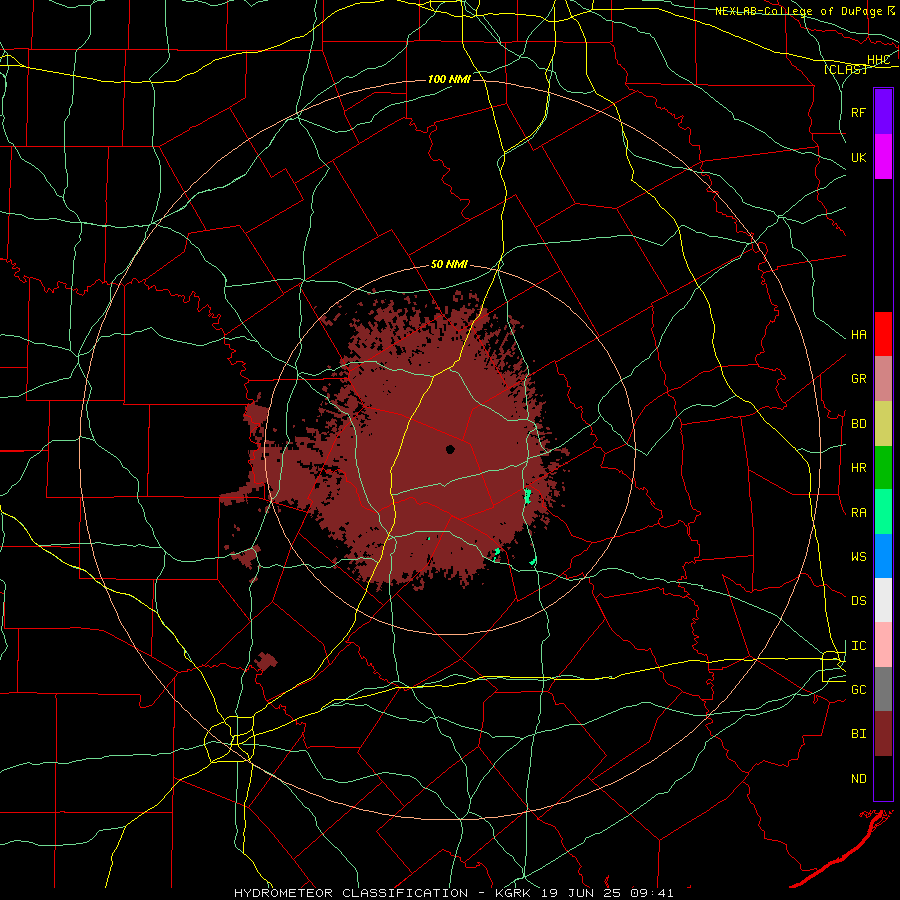Click the 100 NMI range ring label
The height and width of the screenshot is (900, 900).
[449, 79]
